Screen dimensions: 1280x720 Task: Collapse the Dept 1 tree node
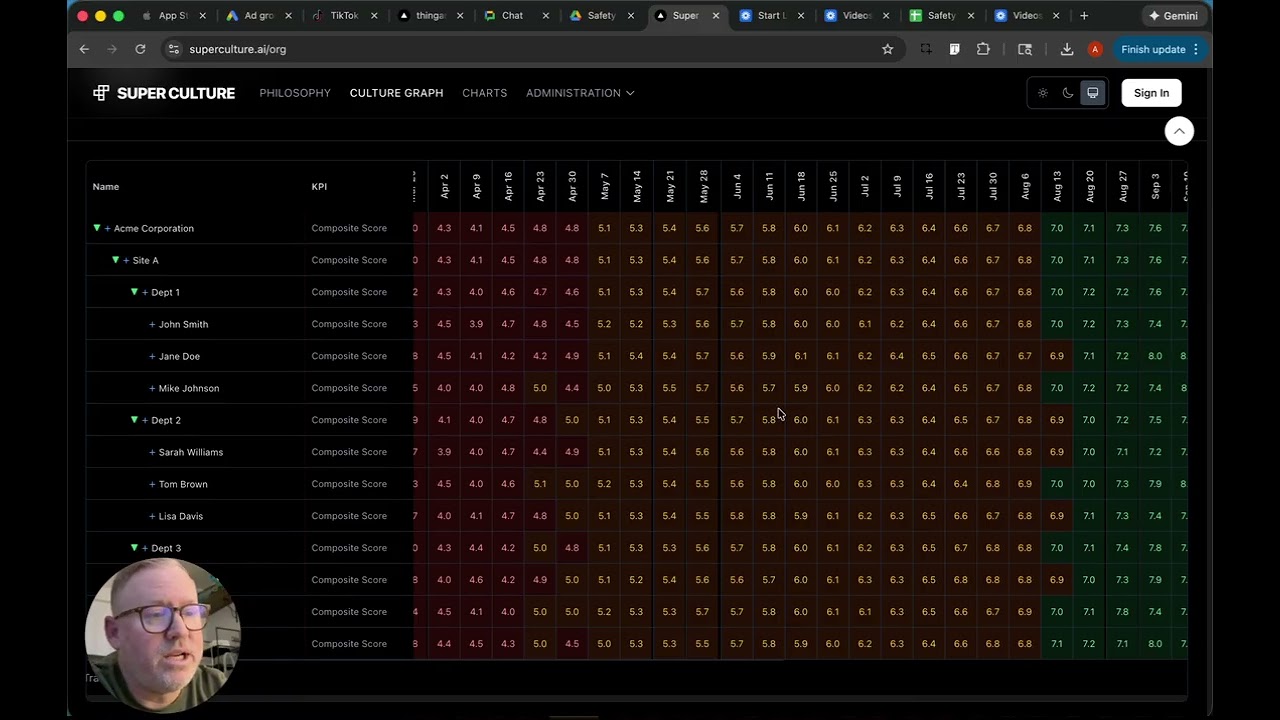[x=134, y=292]
